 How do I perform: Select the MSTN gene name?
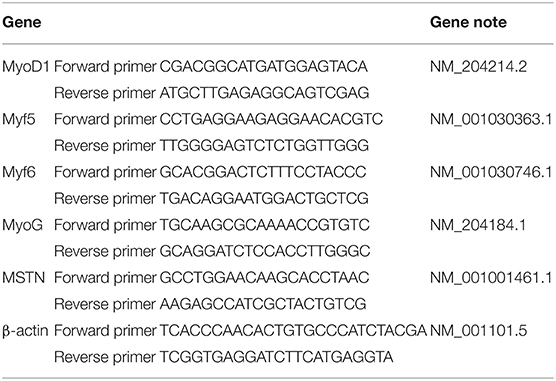[23, 278]
